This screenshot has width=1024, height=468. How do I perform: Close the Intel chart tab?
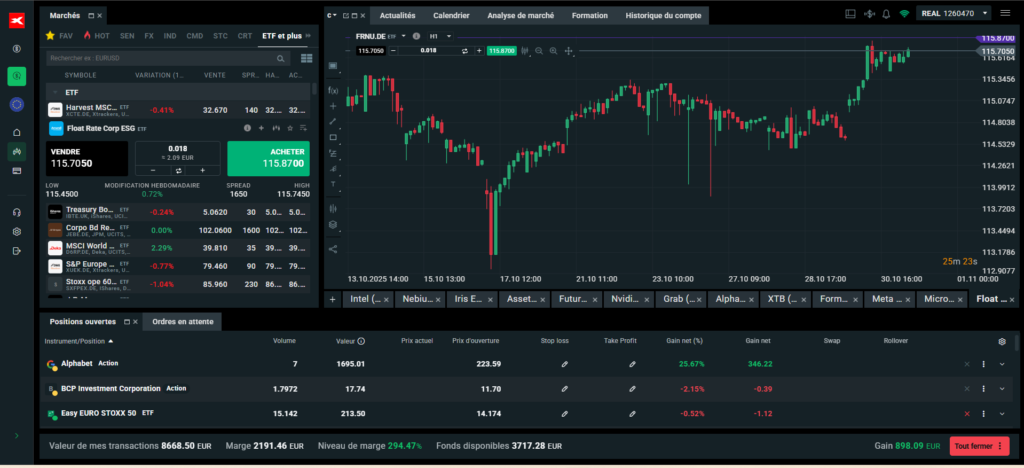(x=386, y=300)
